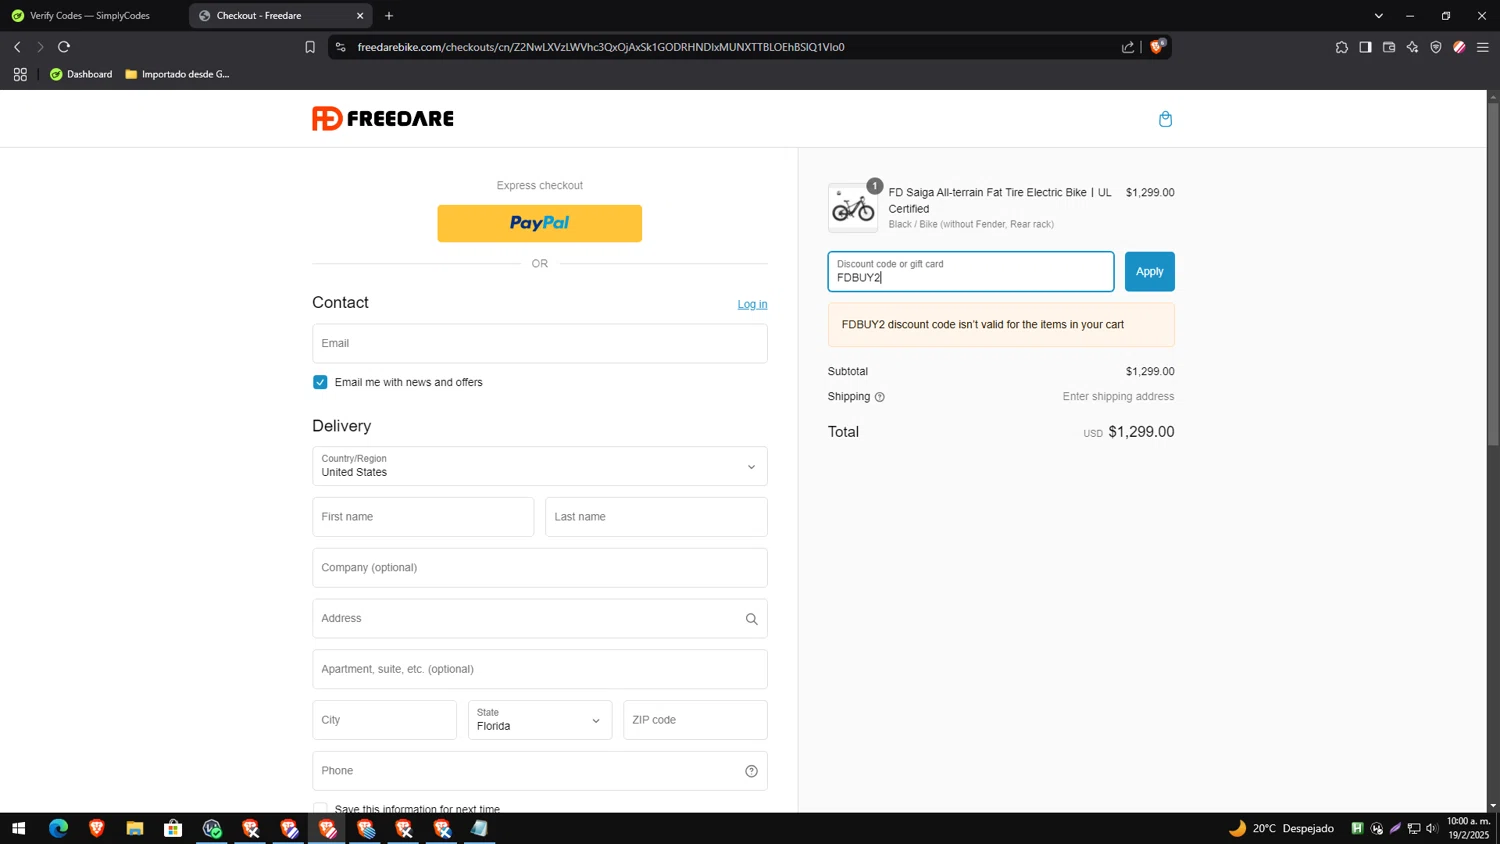Viewport: 1500px width, 844px height.
Task: Focus the Email input field
Action: [540, 343]
